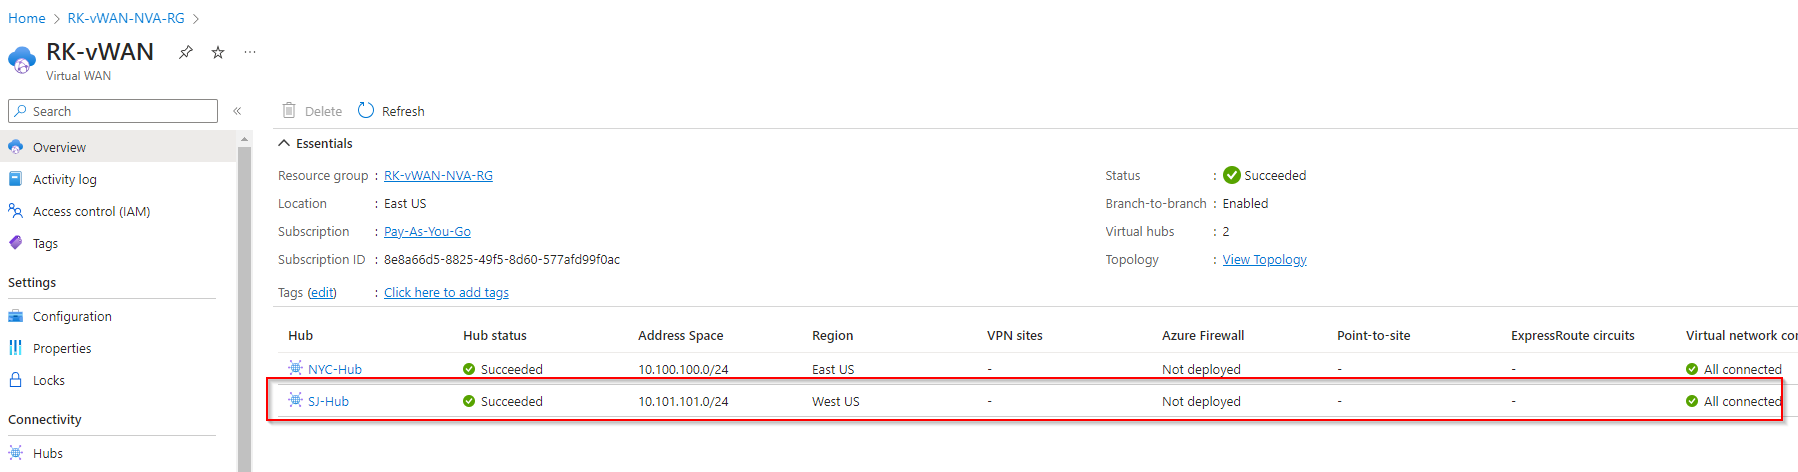This screenshot has height=472, width=1798.
Task: Open the RK-vWAN-NVA-RG resource group link in Essentials
Action: (438, 175)
